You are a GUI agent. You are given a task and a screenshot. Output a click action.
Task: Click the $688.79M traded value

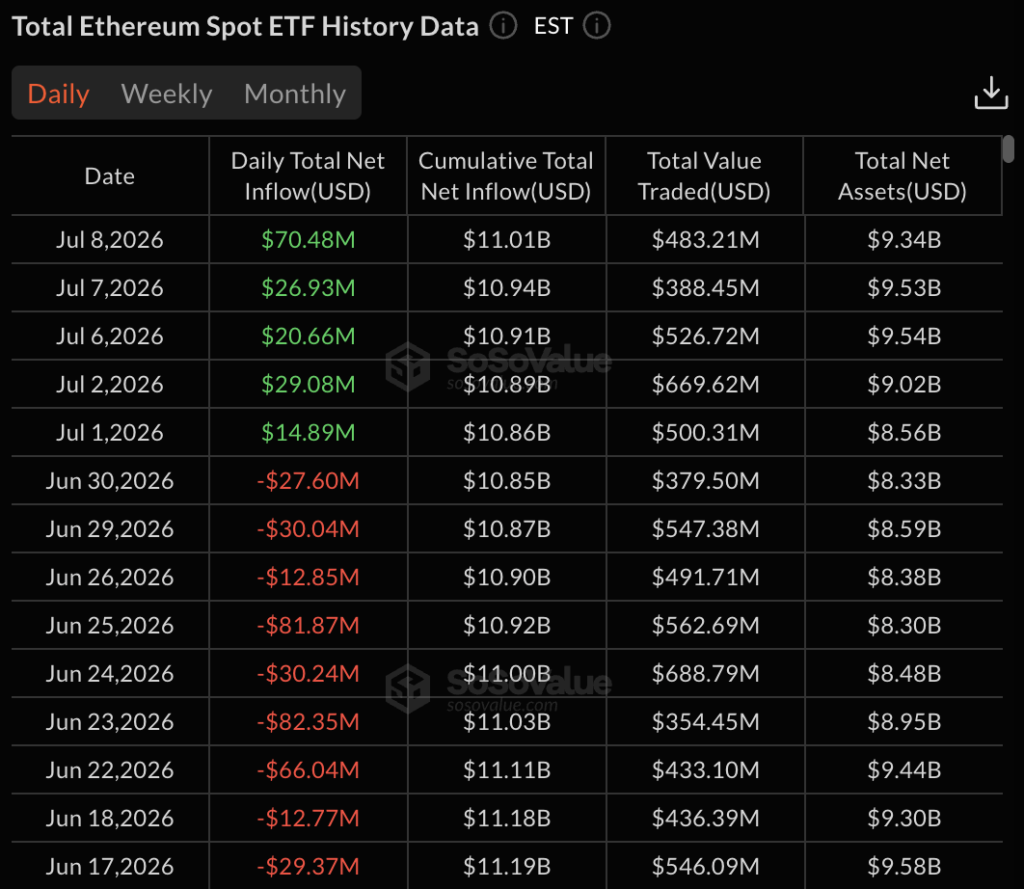point(705,674)
